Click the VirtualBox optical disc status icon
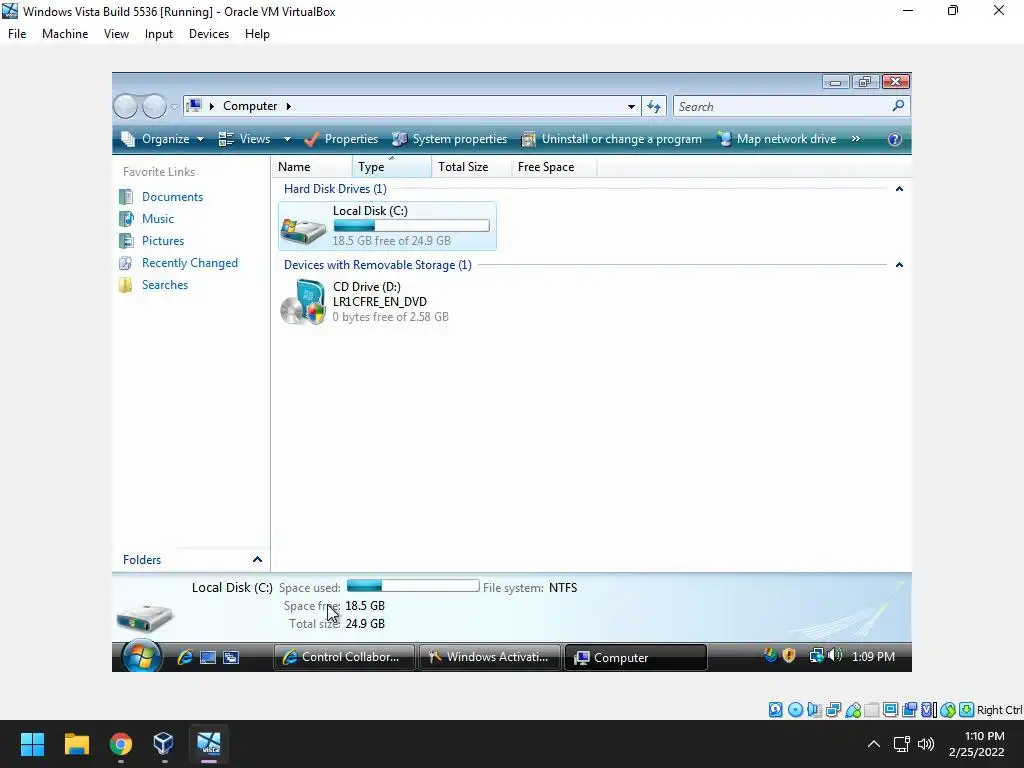 pyautogui.click(x=795, y=710)
